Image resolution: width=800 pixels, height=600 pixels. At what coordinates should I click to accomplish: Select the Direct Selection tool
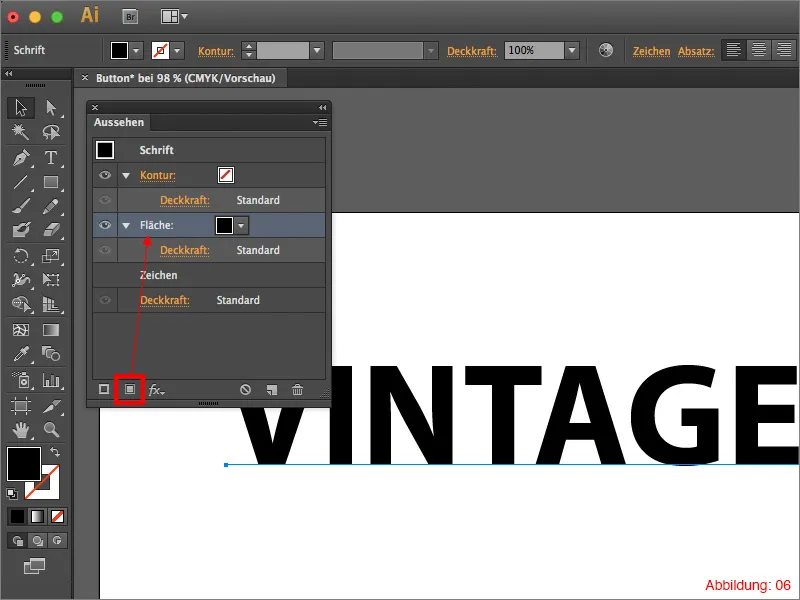[x=51, y=108]
